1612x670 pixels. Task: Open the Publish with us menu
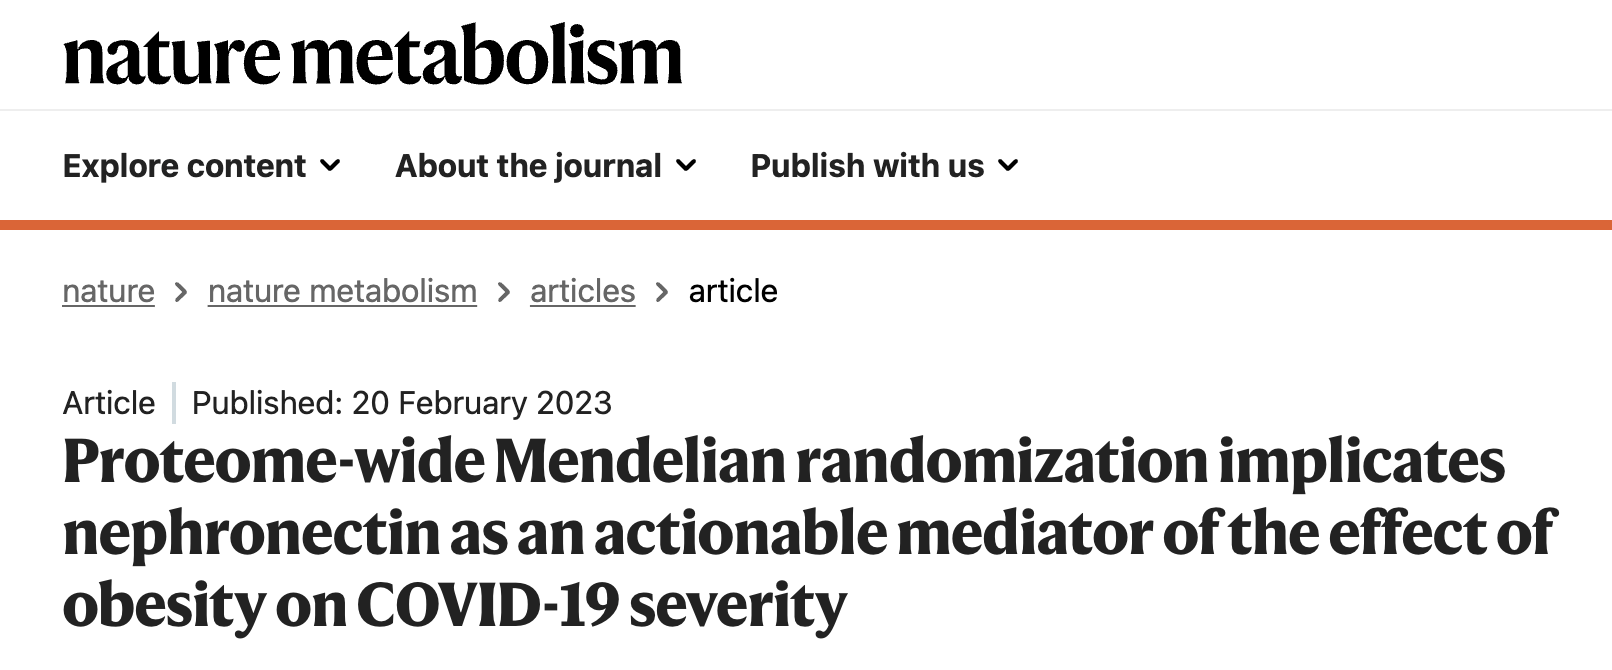tap(867, 166)
